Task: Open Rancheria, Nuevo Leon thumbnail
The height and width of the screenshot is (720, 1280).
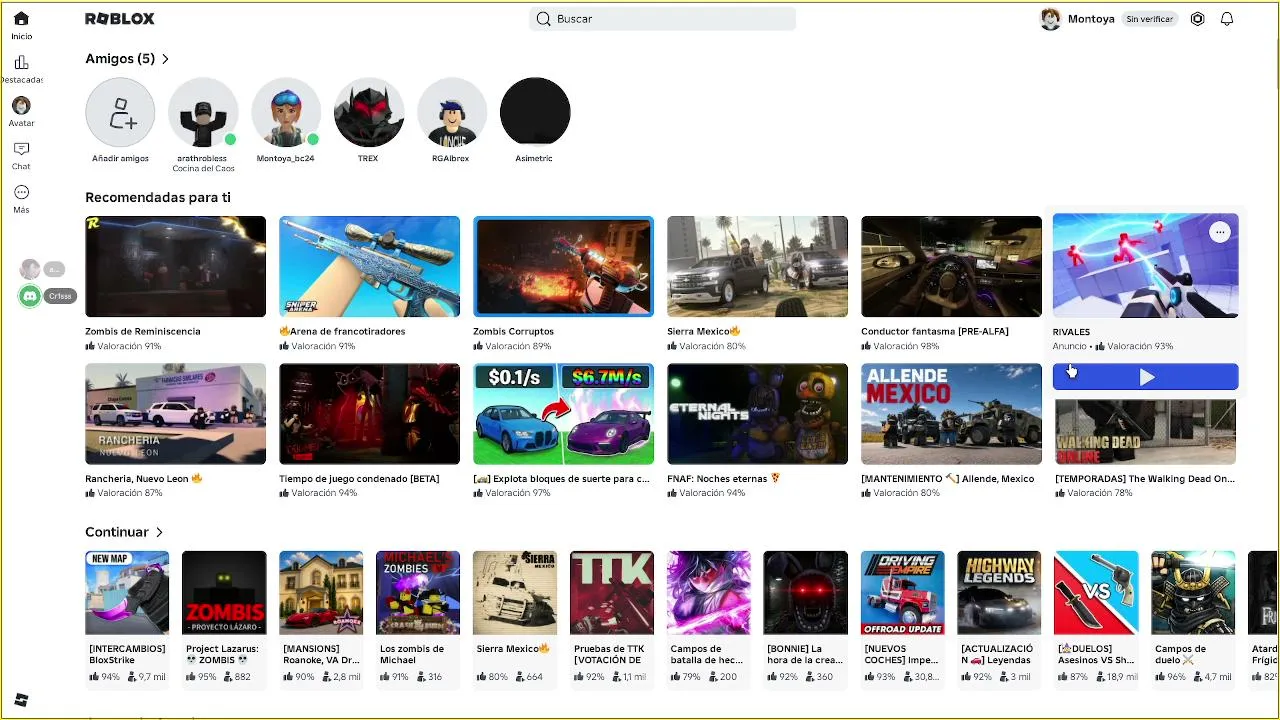Action: click(175, 414)
